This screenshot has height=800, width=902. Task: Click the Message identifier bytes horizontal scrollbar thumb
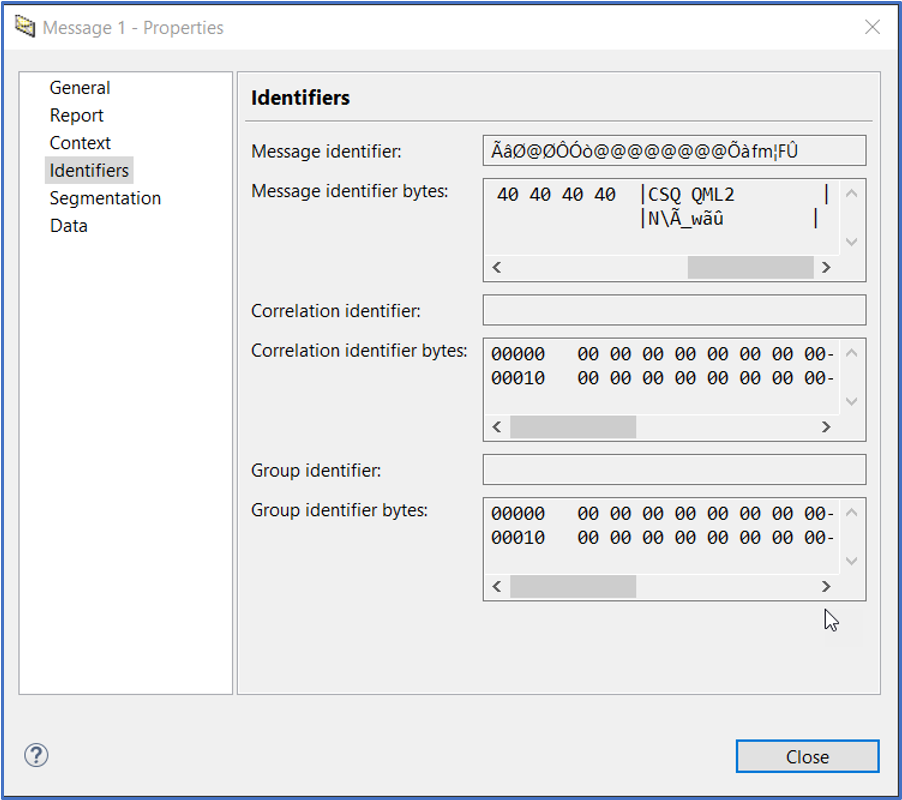[x=750, y=268]
